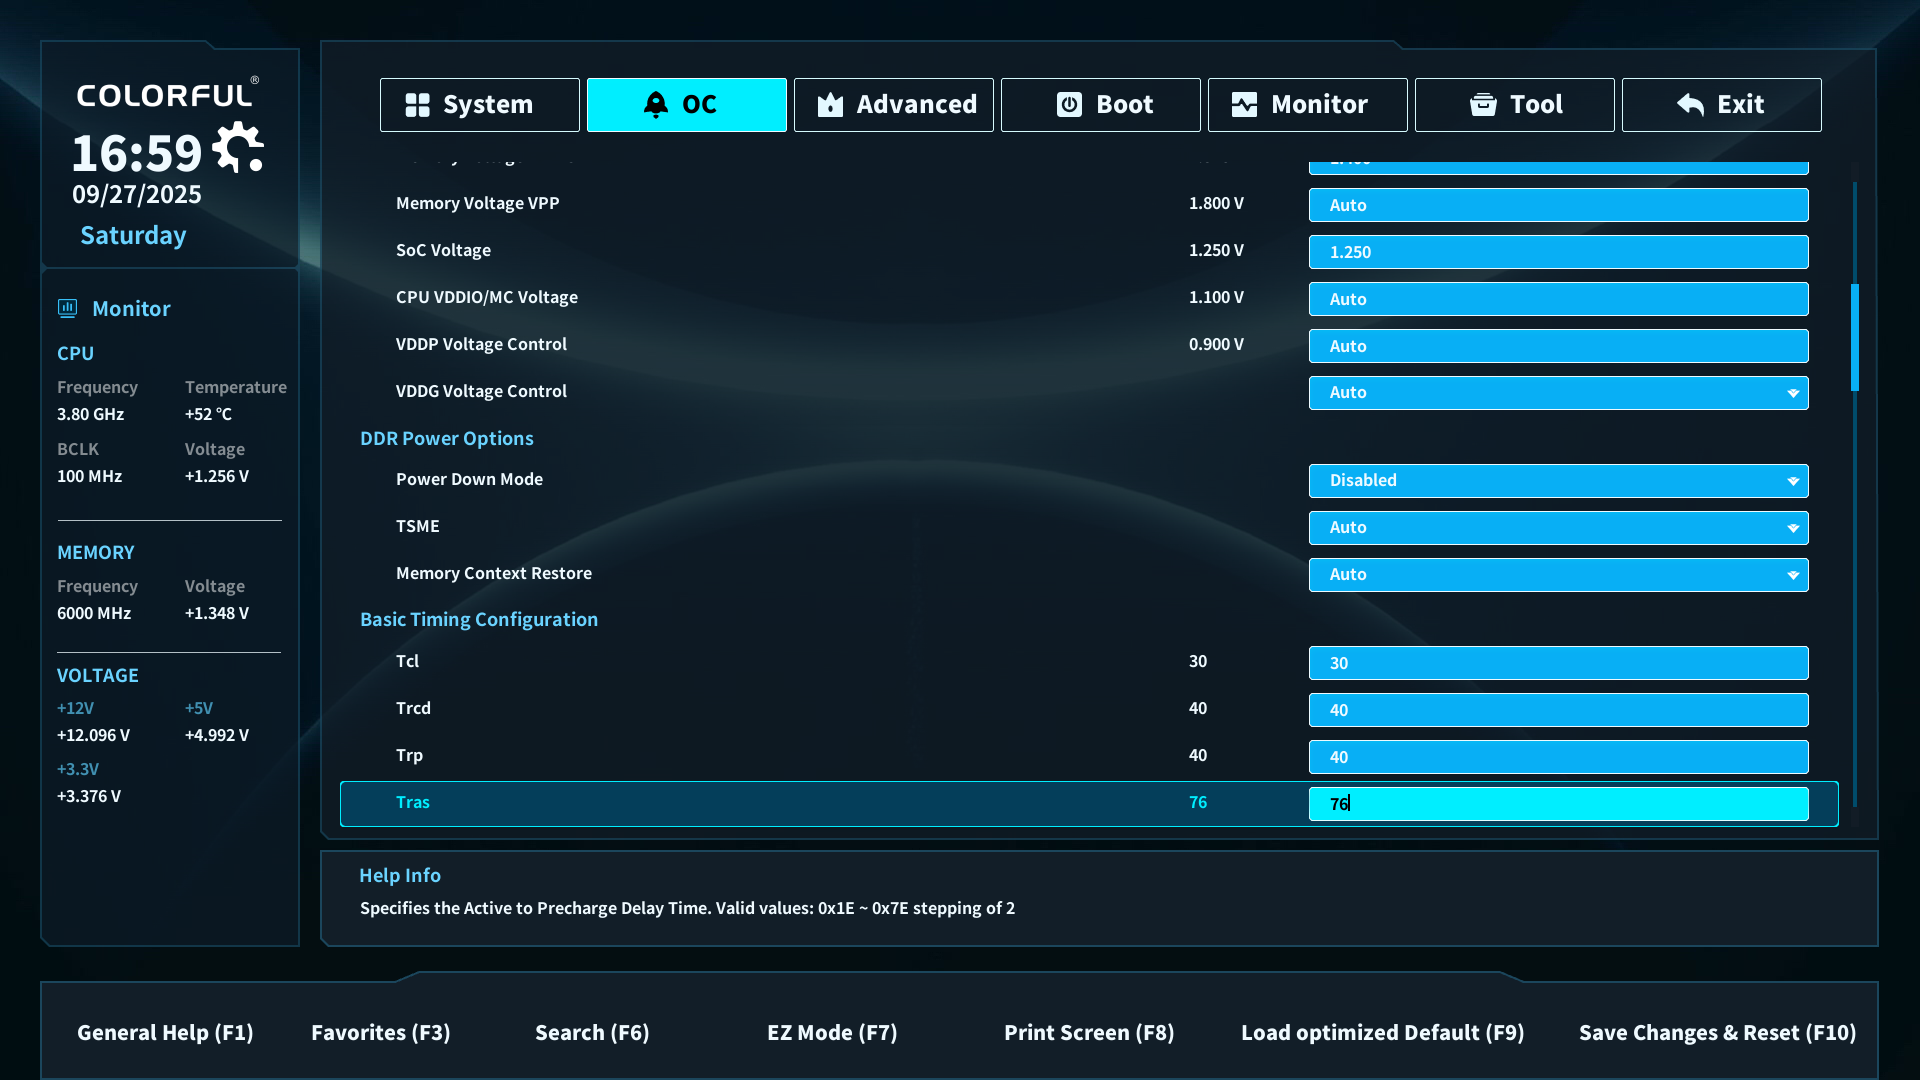Click the VDDG Voltage Control label
The image size is (1920, 1080).
481,391
